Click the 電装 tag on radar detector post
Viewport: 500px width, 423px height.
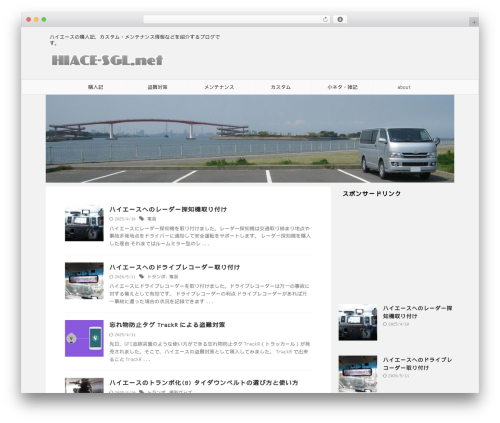coord(152,219)
